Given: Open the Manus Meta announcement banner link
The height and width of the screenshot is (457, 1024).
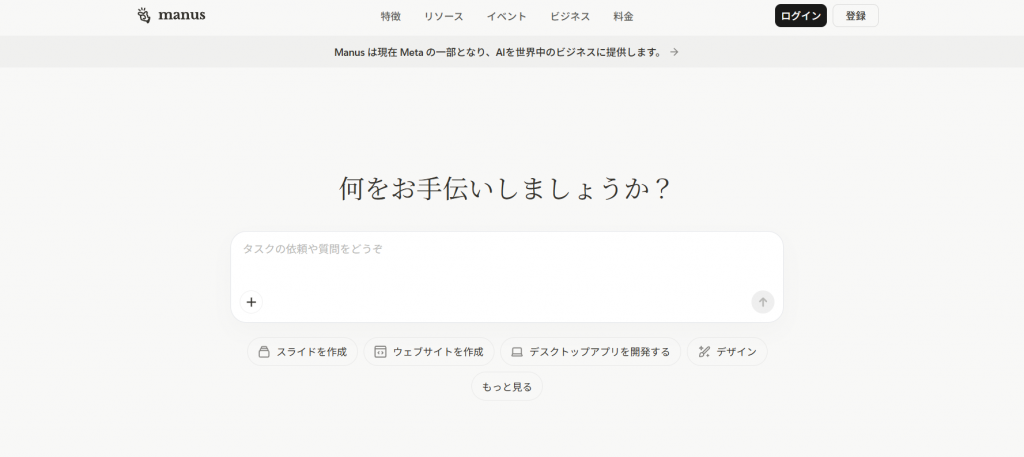Looking at the screenshot, I should tap(498, 52).
